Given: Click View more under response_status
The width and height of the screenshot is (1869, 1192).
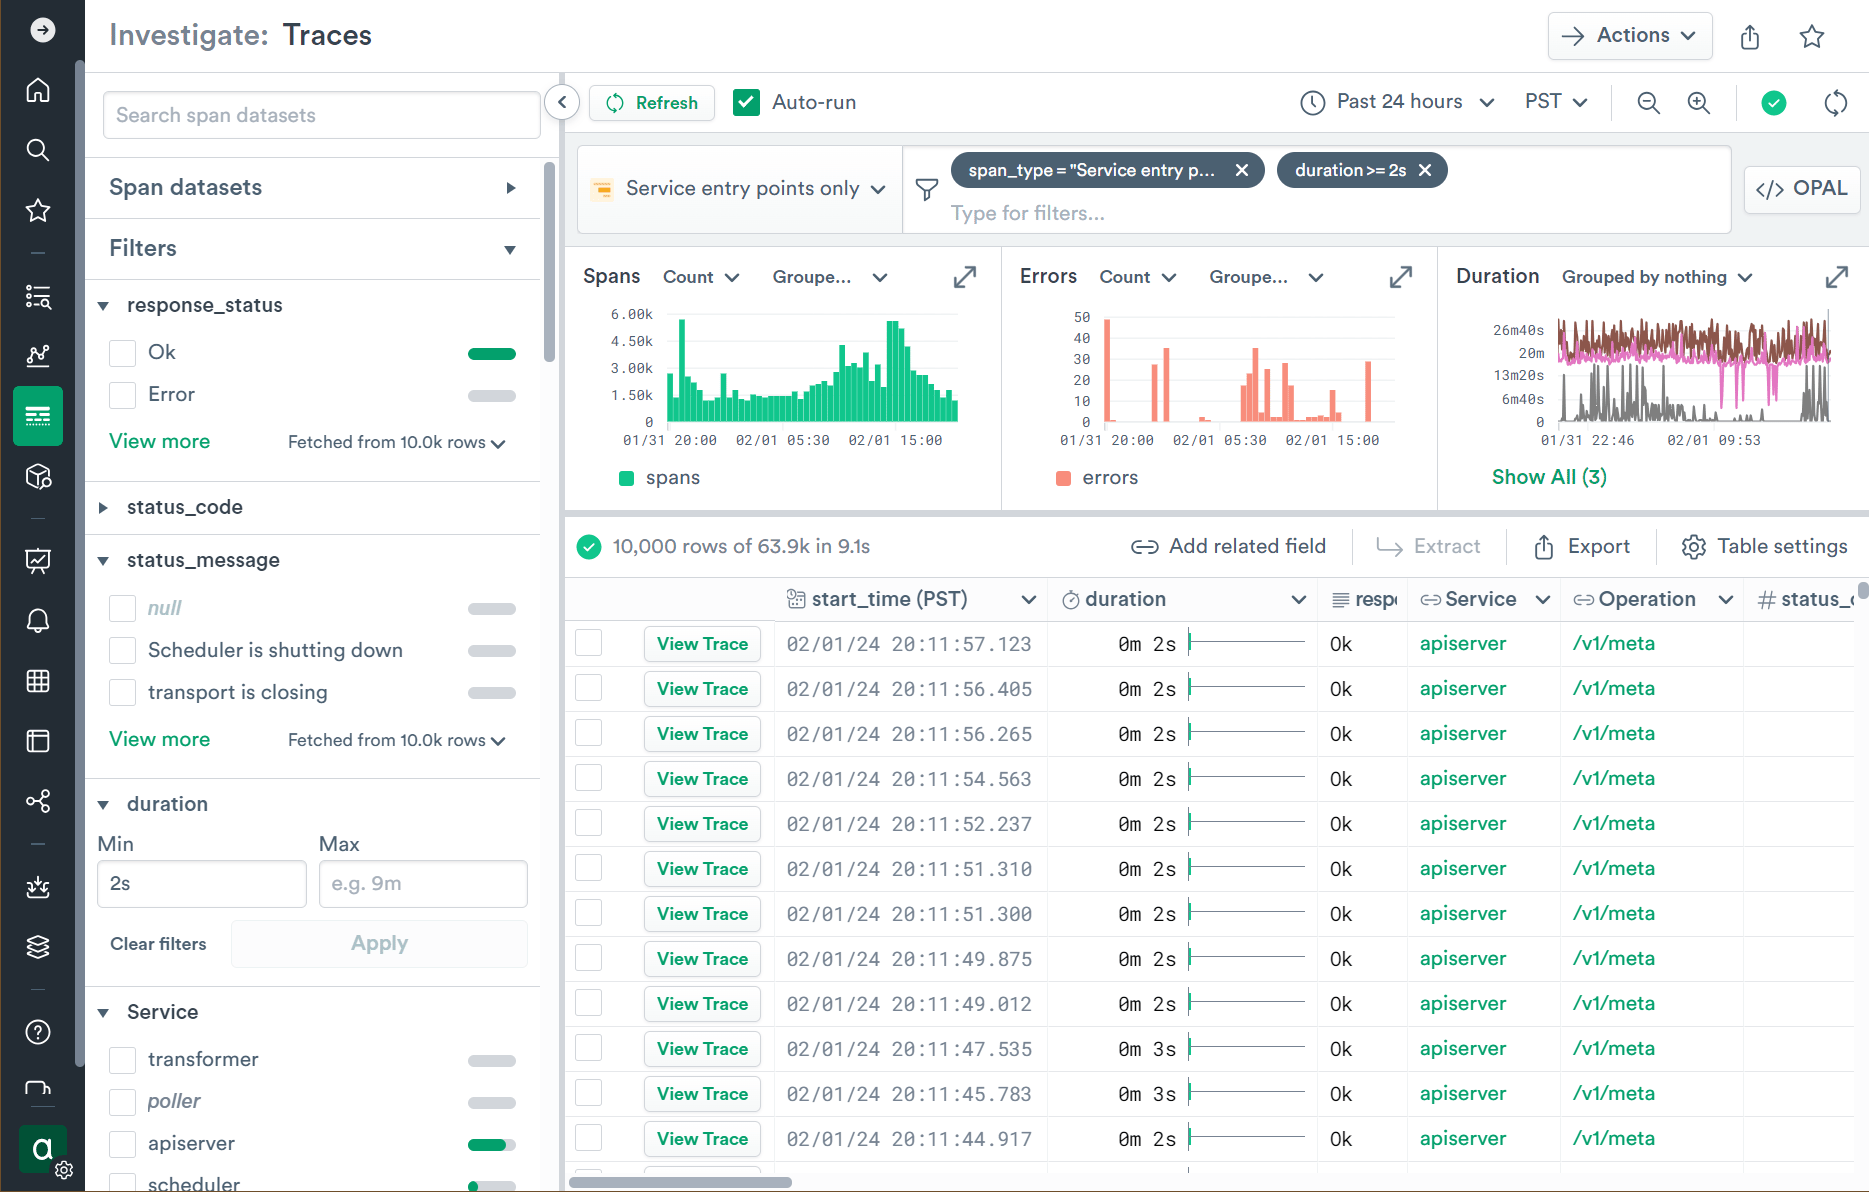Looking at the screenshot, I should tap(160, 442).
